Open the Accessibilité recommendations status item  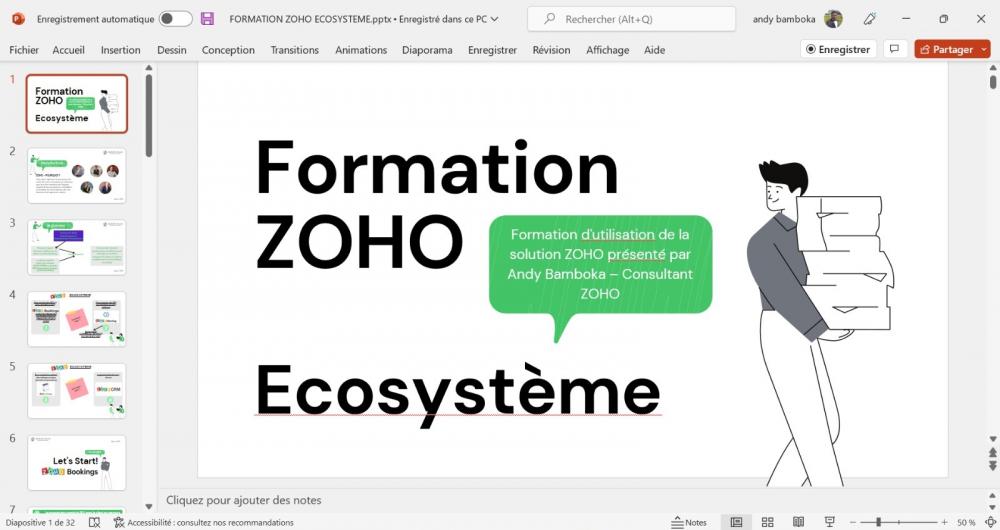coord(203,522)
